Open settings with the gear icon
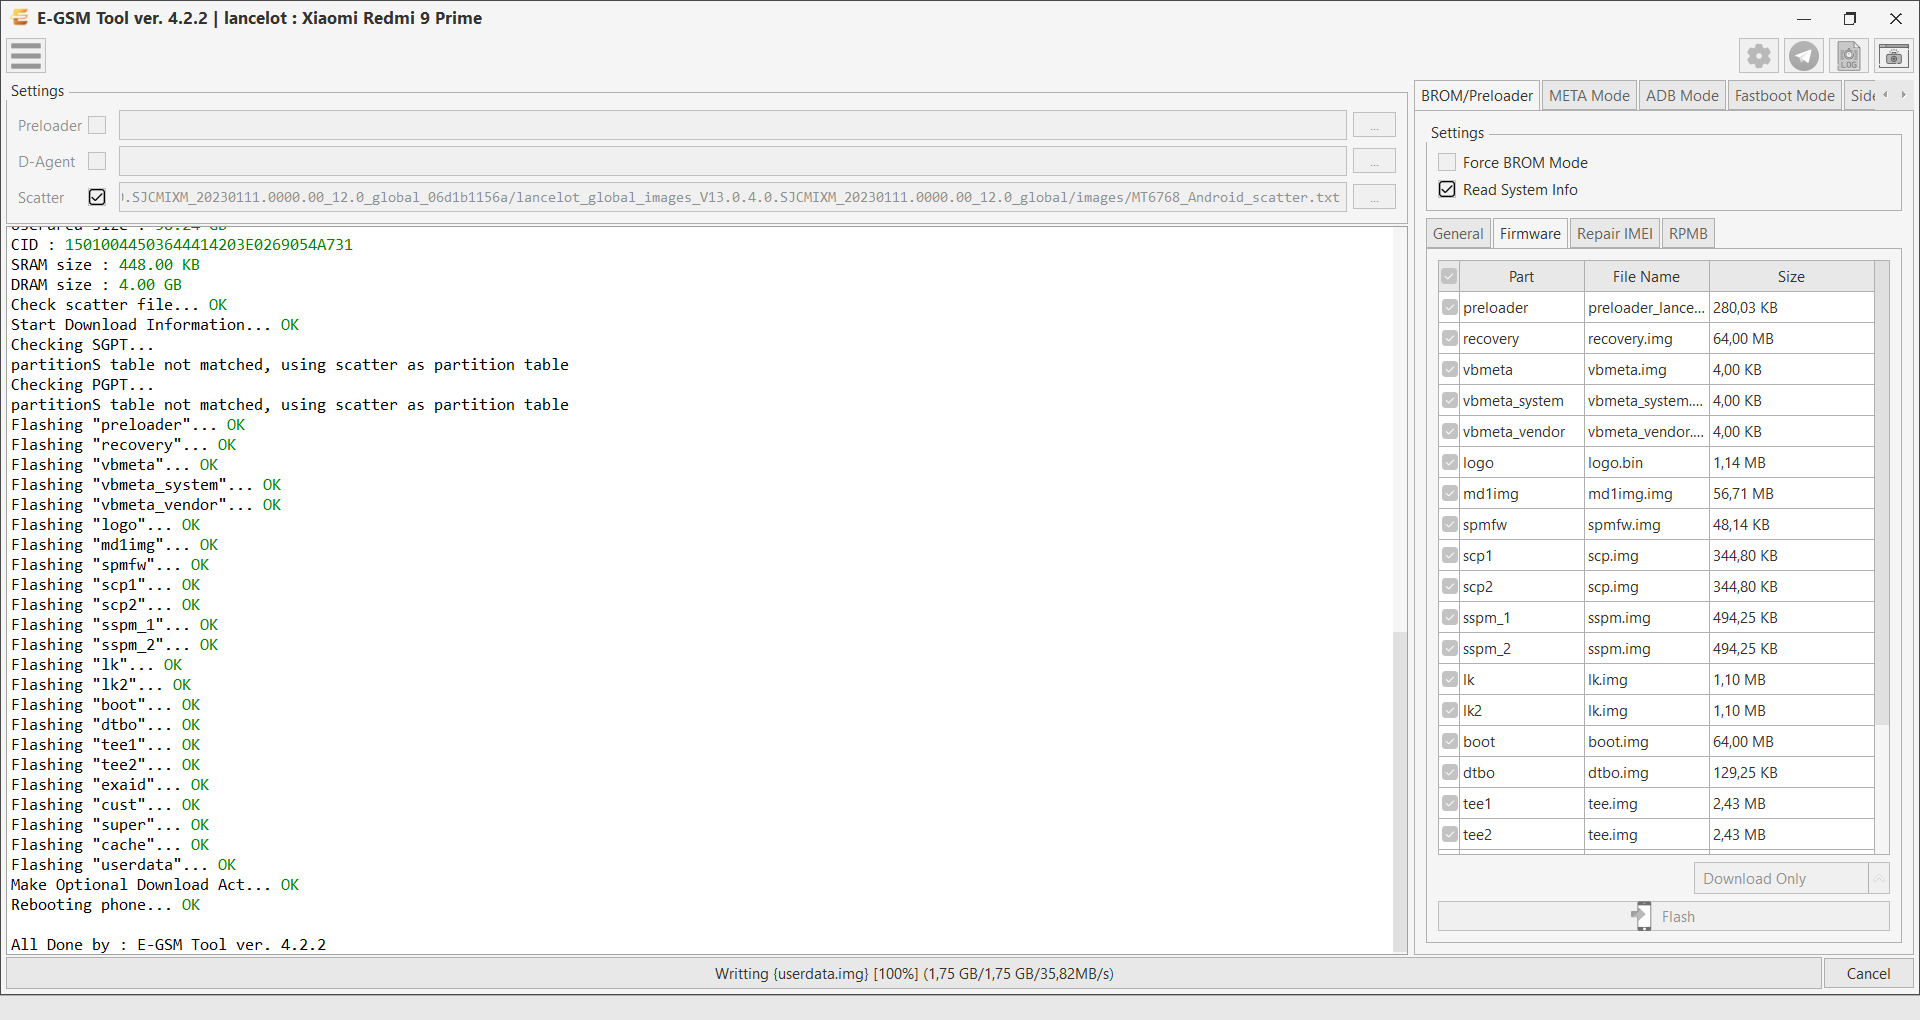The height and width of the screenshot is (1020, 1920). [1759, 56]
